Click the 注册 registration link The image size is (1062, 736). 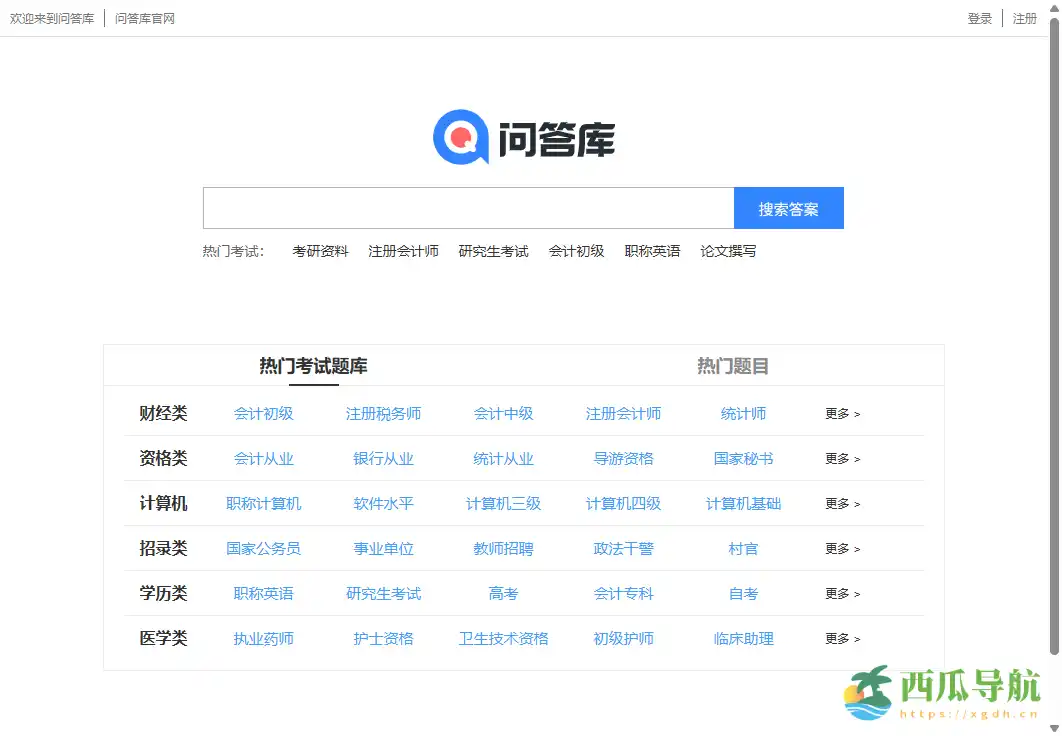pos(1025,18)
